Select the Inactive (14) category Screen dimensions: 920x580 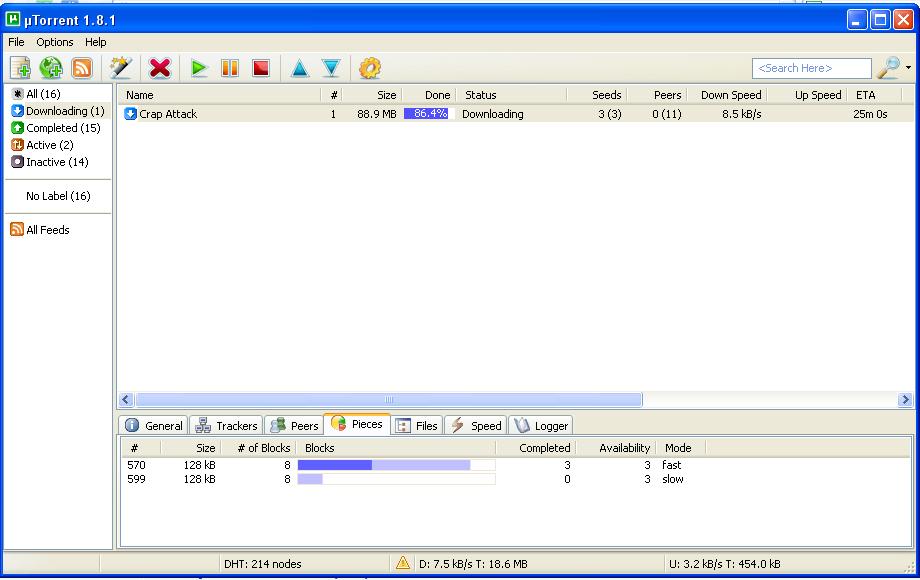(50, 162)
